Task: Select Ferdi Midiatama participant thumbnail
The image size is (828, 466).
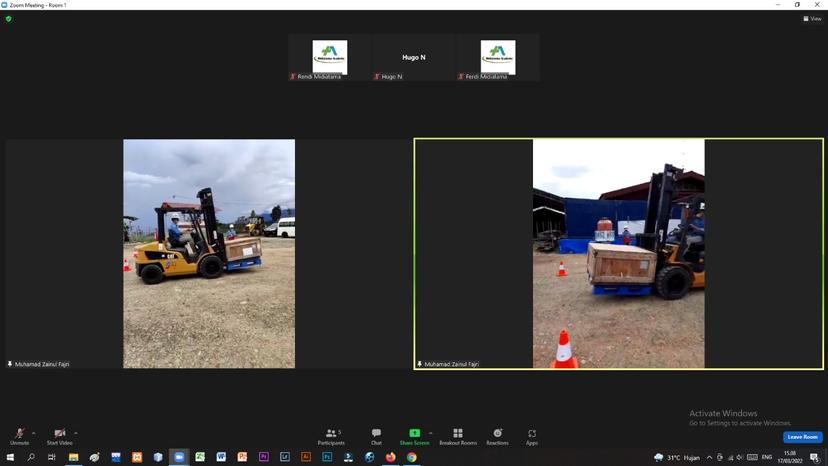Action: coord(498,58)
